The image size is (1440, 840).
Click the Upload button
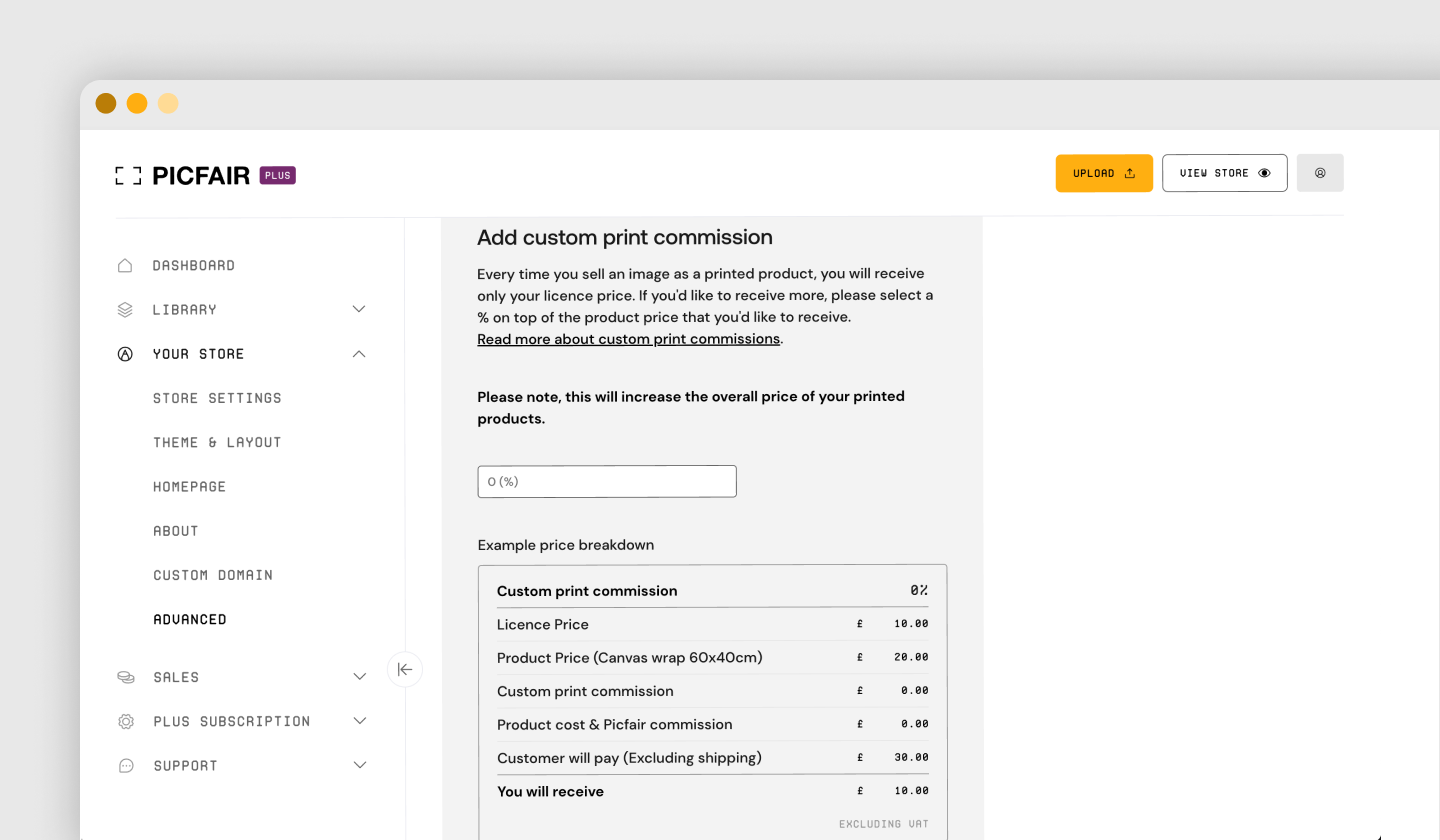[1104, 173]
